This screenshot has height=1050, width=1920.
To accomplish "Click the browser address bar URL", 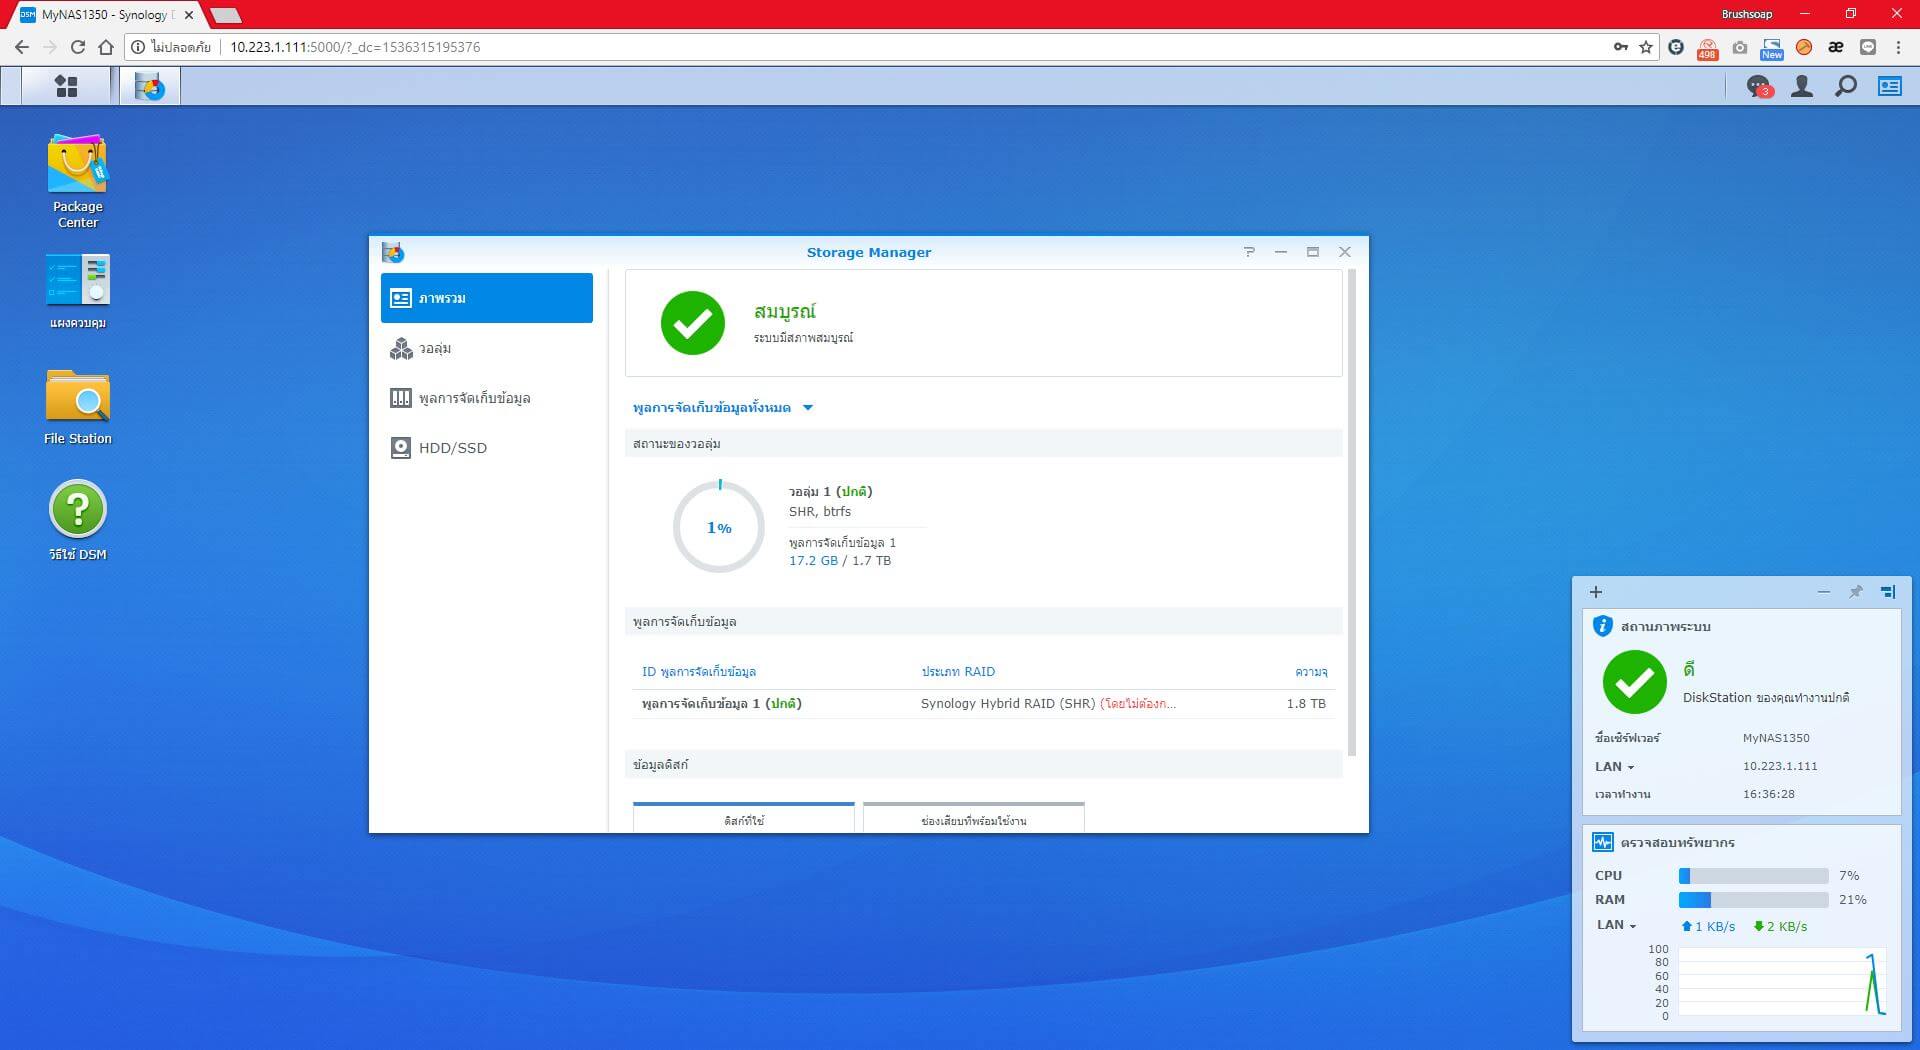I will pos(355,47).
